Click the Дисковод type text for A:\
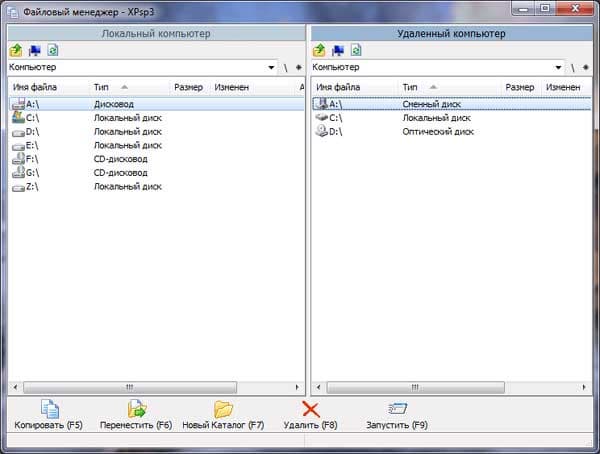The image size is (600, 454). pyautogui.click(x=114, y=104)
